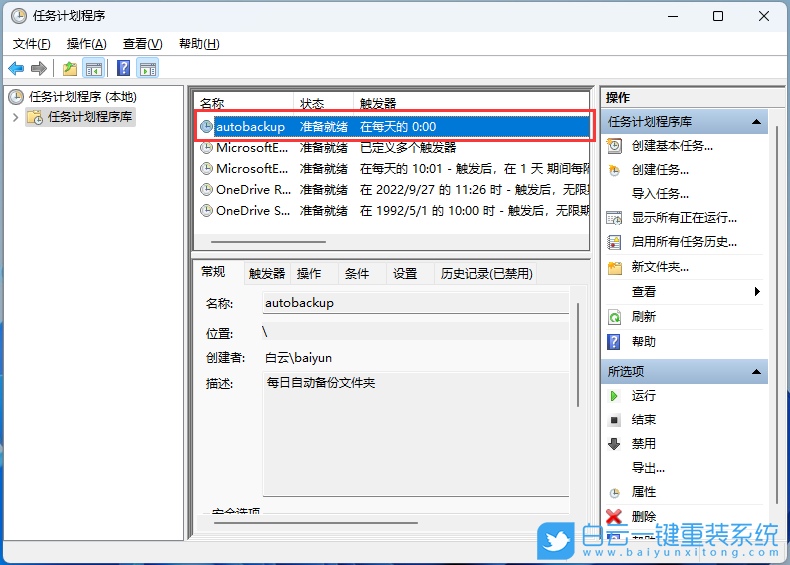The width and height of the screenshot is (790, 565).
Task: Click the Forward arrow toolbar icon
Action: [38, 68]
